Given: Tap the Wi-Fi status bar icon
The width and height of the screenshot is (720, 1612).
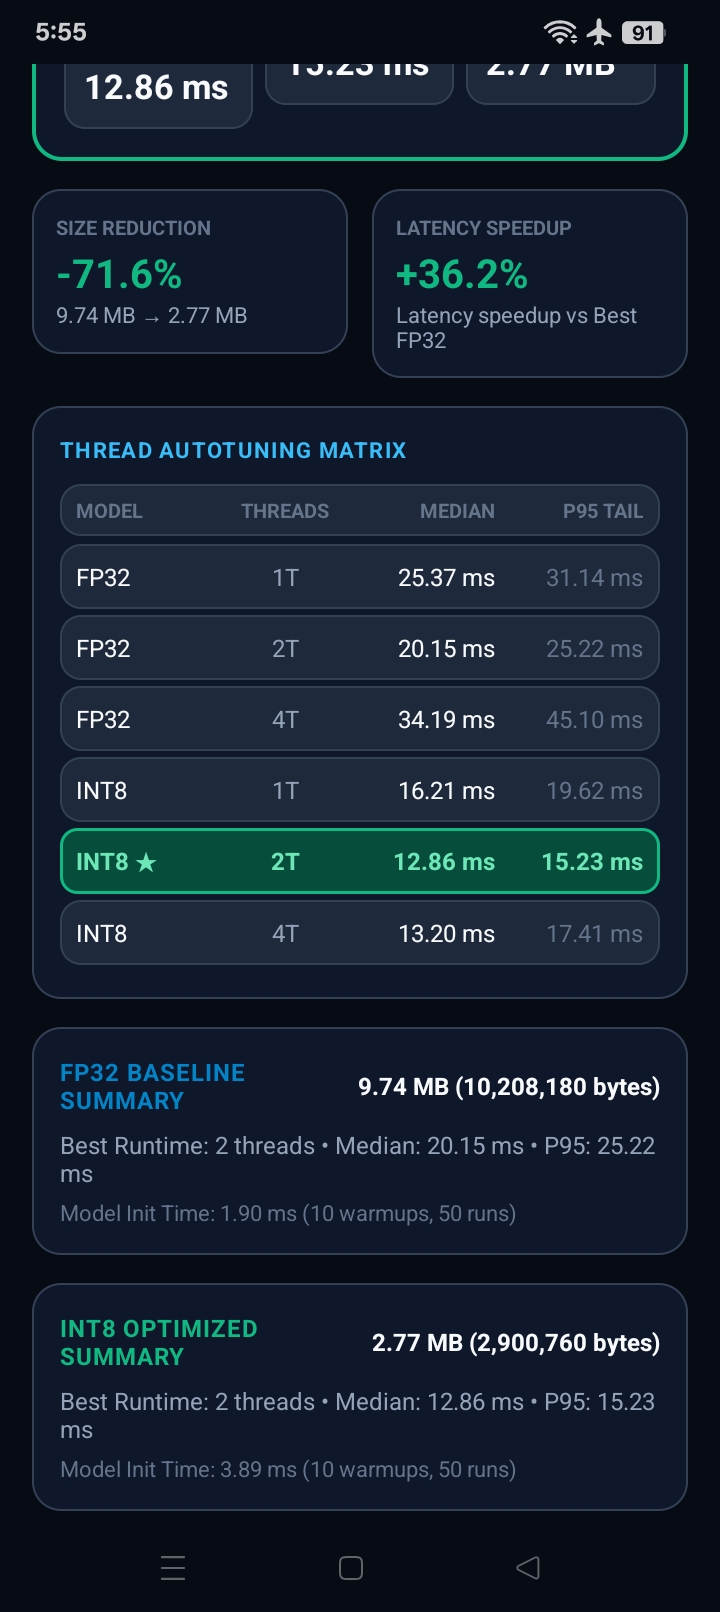Looking at the screenshot, I should click(x=560, y=33).
